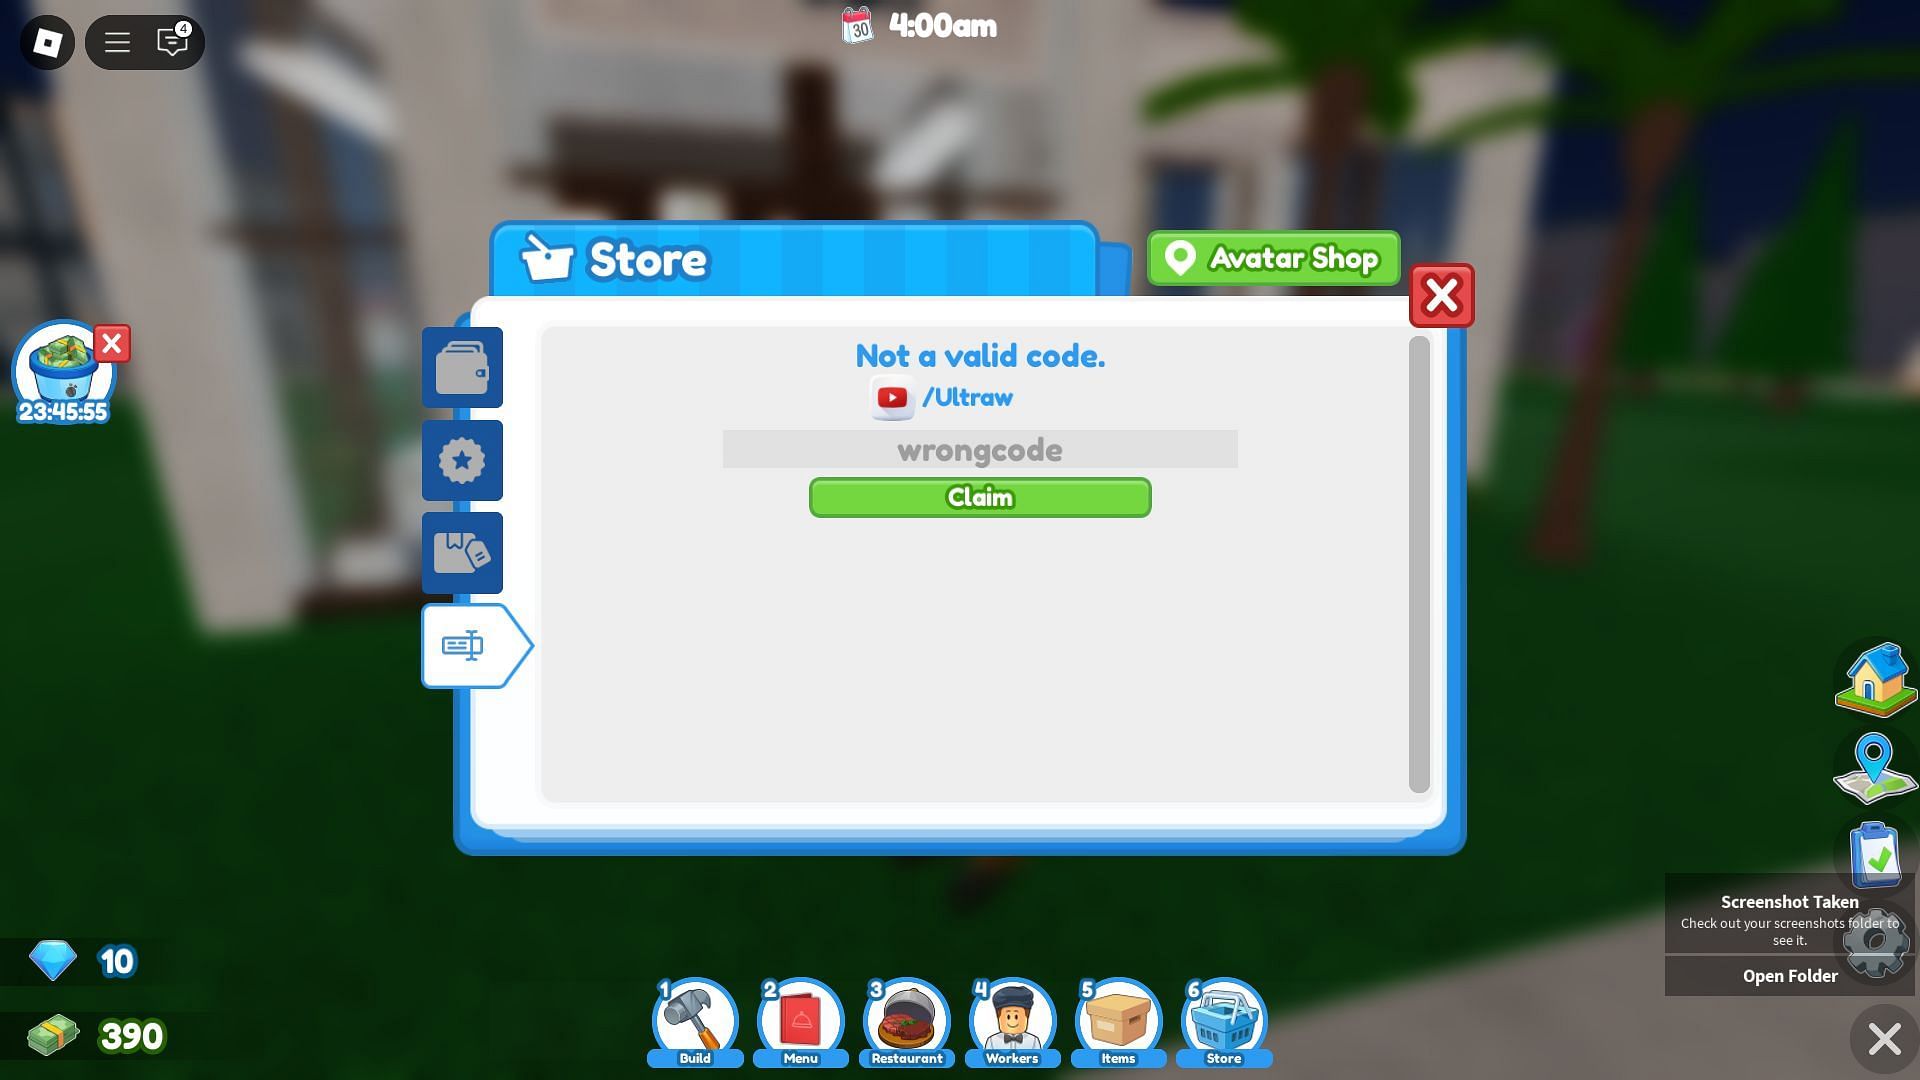
Task: Select the Items panel icon
Action: click(x=1118, y=1022)
